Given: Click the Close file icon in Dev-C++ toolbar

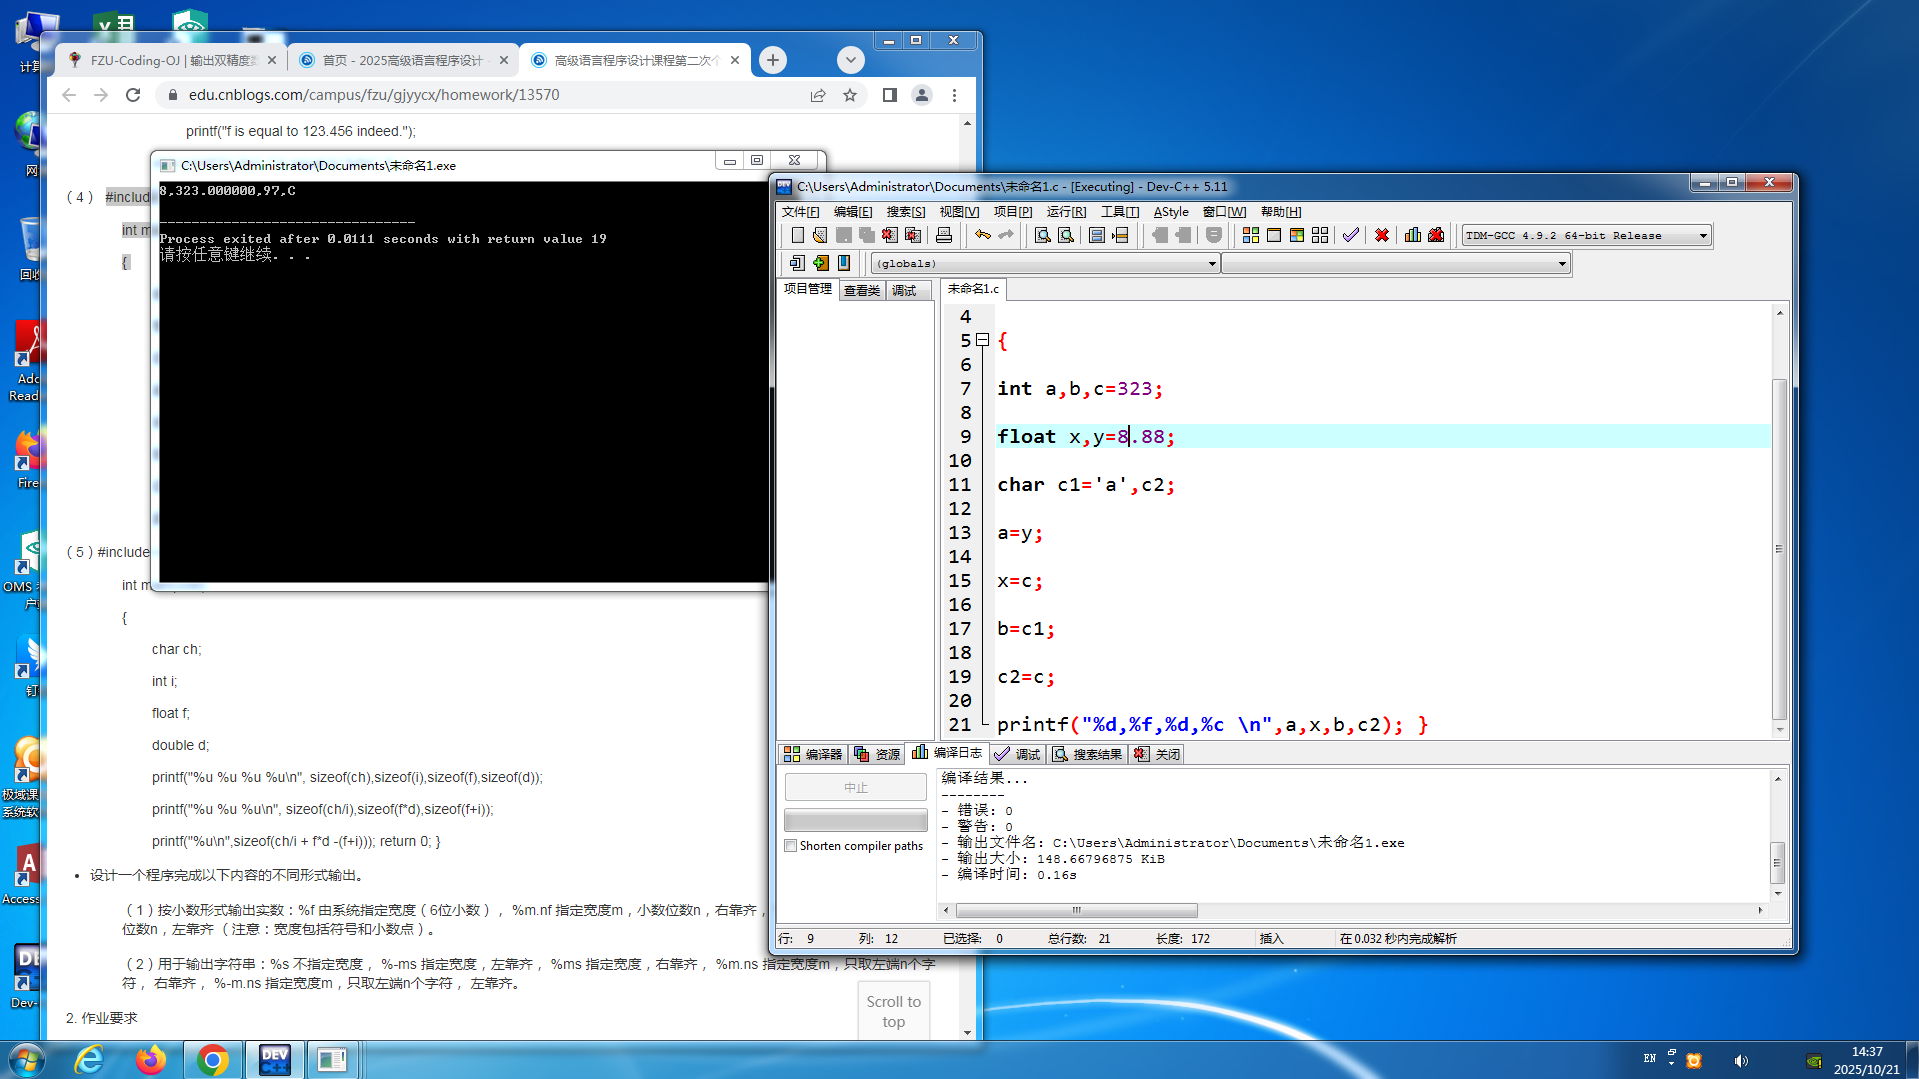Looking at the screenshot, I should pyautogui.click(x=890, y=235).
